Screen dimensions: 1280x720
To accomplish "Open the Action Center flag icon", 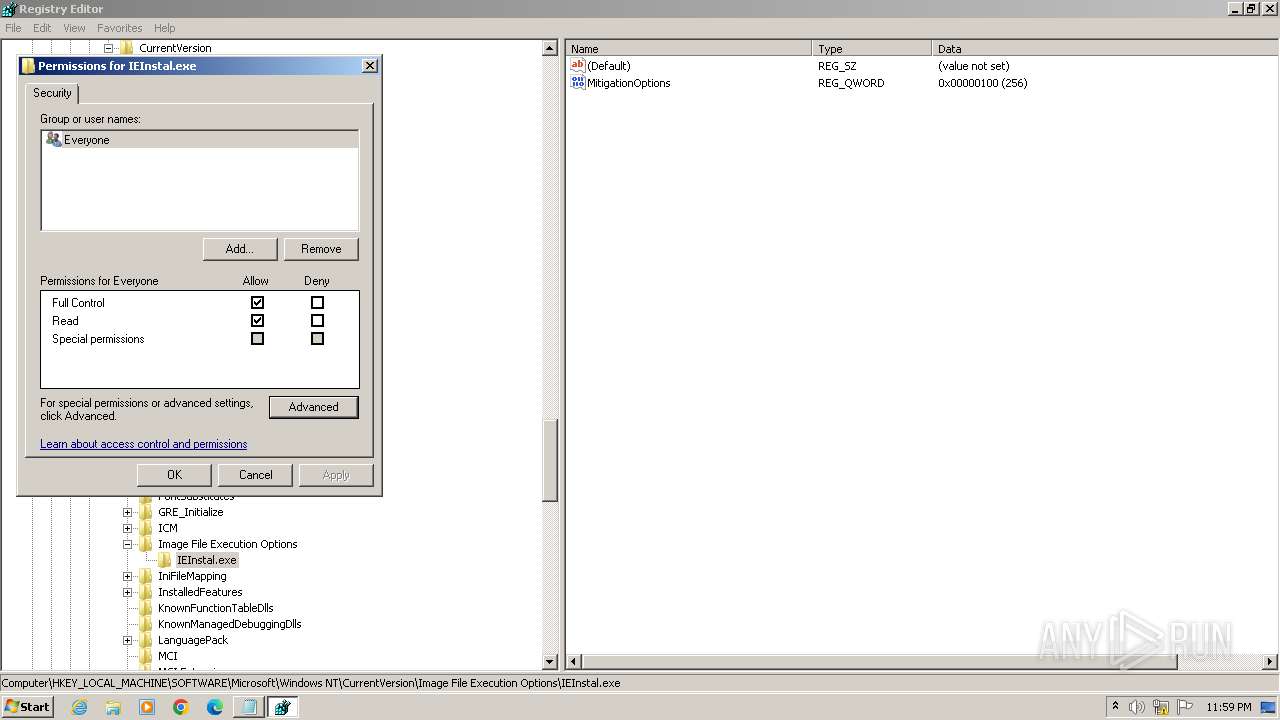I will pyautogui.click(x=1185, y=707).
